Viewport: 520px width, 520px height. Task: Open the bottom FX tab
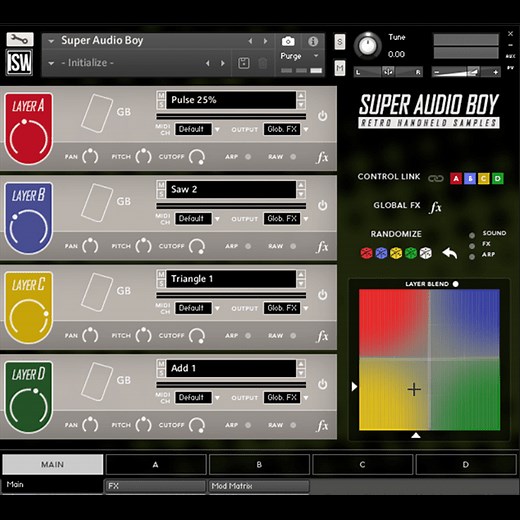tap(155, 486)
